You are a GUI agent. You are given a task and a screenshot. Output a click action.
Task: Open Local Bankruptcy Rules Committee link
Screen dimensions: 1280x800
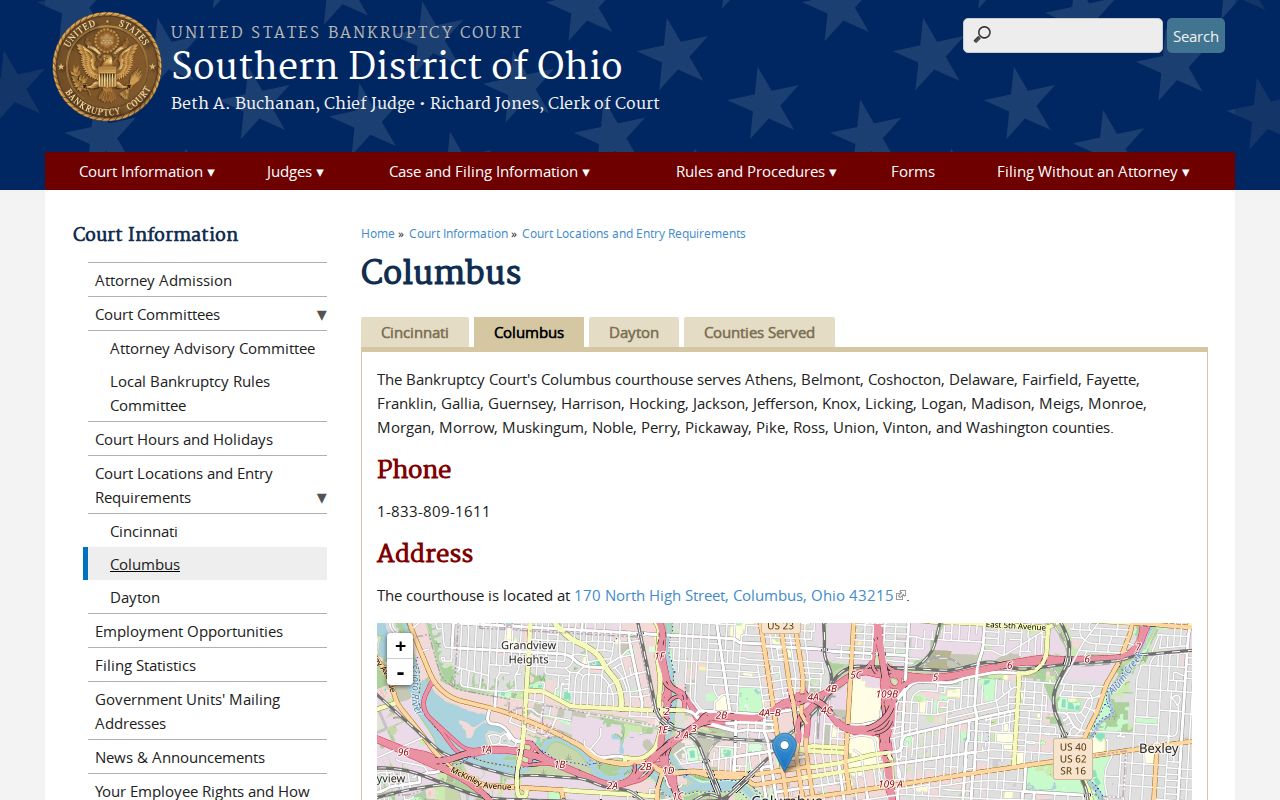click(x=190, y=394)
